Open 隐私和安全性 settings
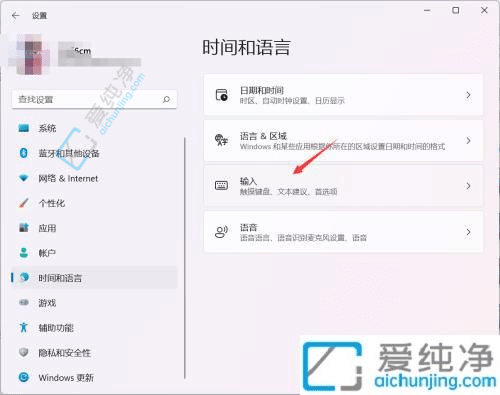The image size is (500, 395). tap(94, 352)
